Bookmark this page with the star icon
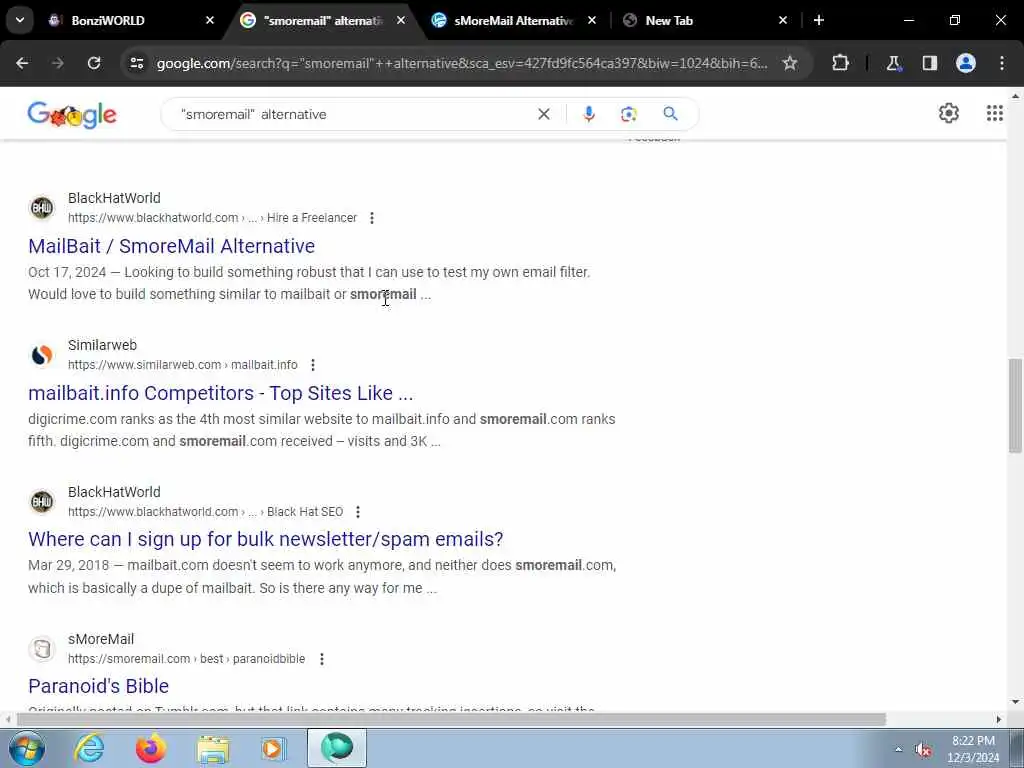 click(x=790, y=63)
